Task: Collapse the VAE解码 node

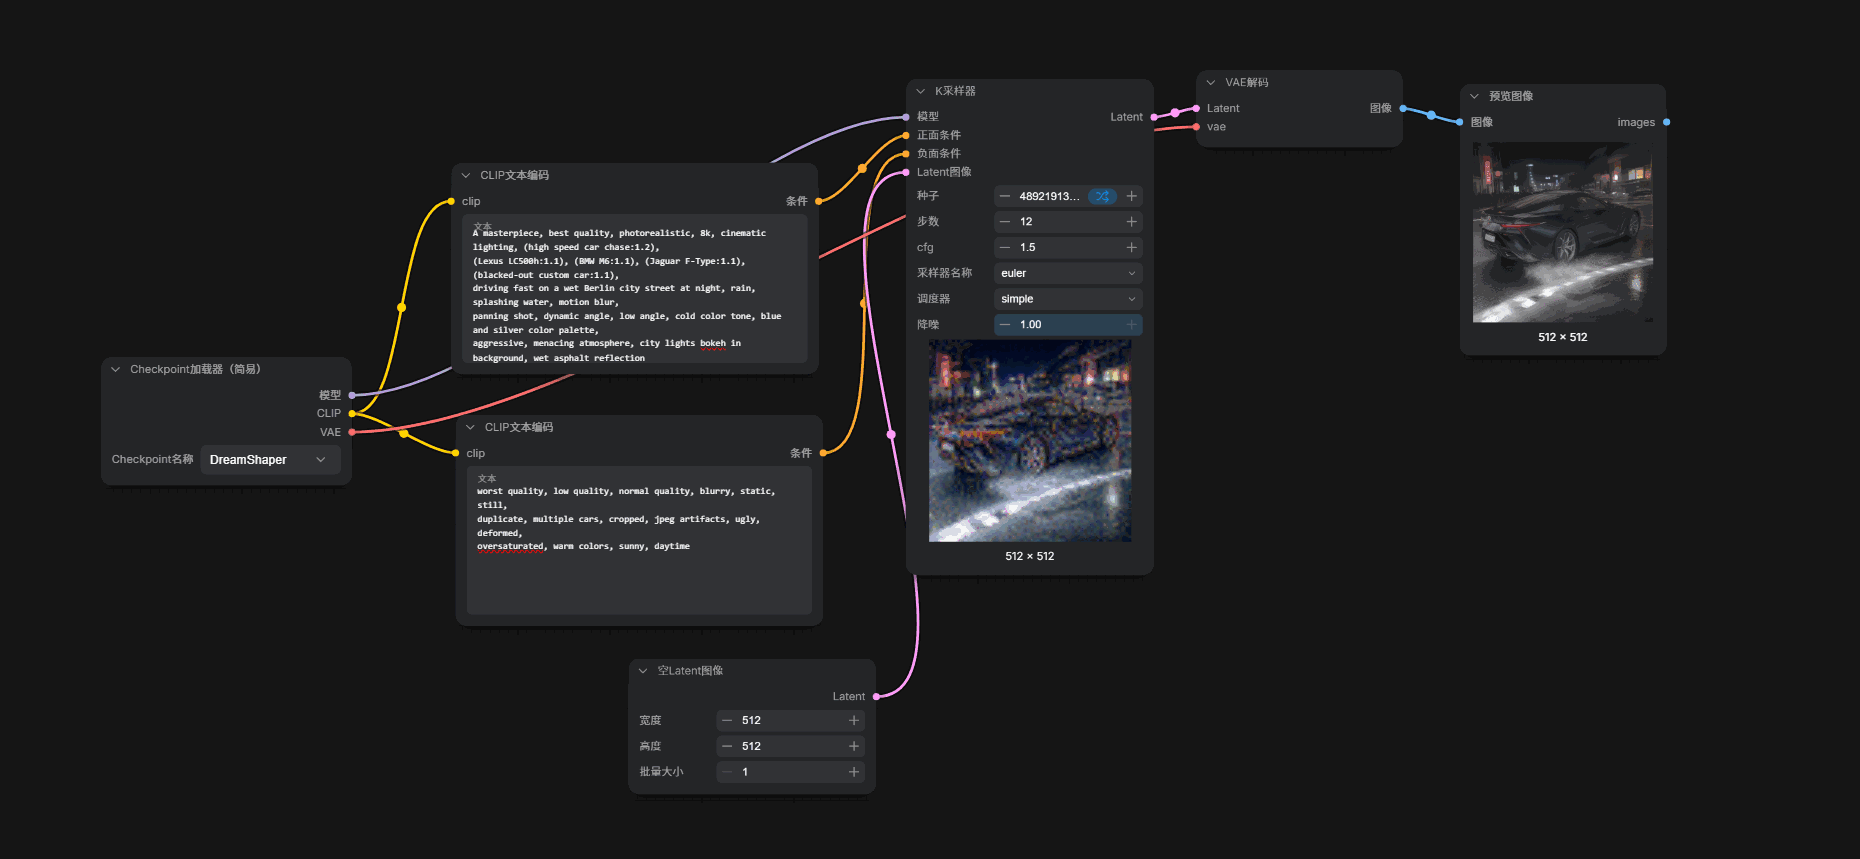Action: [x=1211, y=83]
